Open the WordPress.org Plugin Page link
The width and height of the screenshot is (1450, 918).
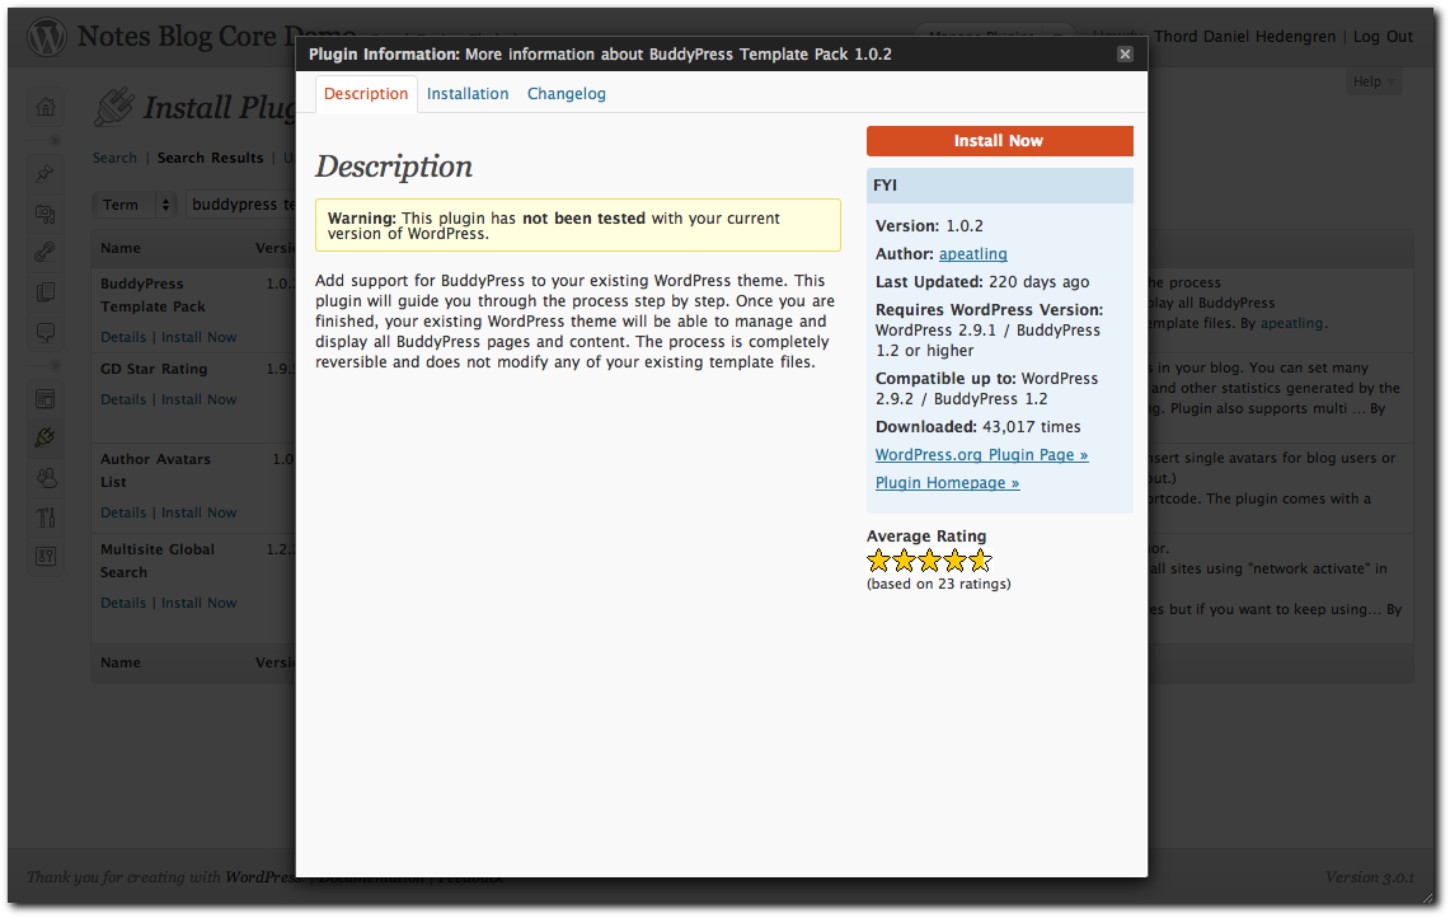click(981, 455)
